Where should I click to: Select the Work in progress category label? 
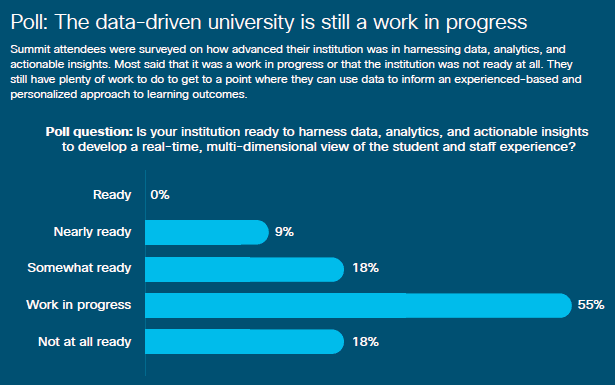click(78, 305)
